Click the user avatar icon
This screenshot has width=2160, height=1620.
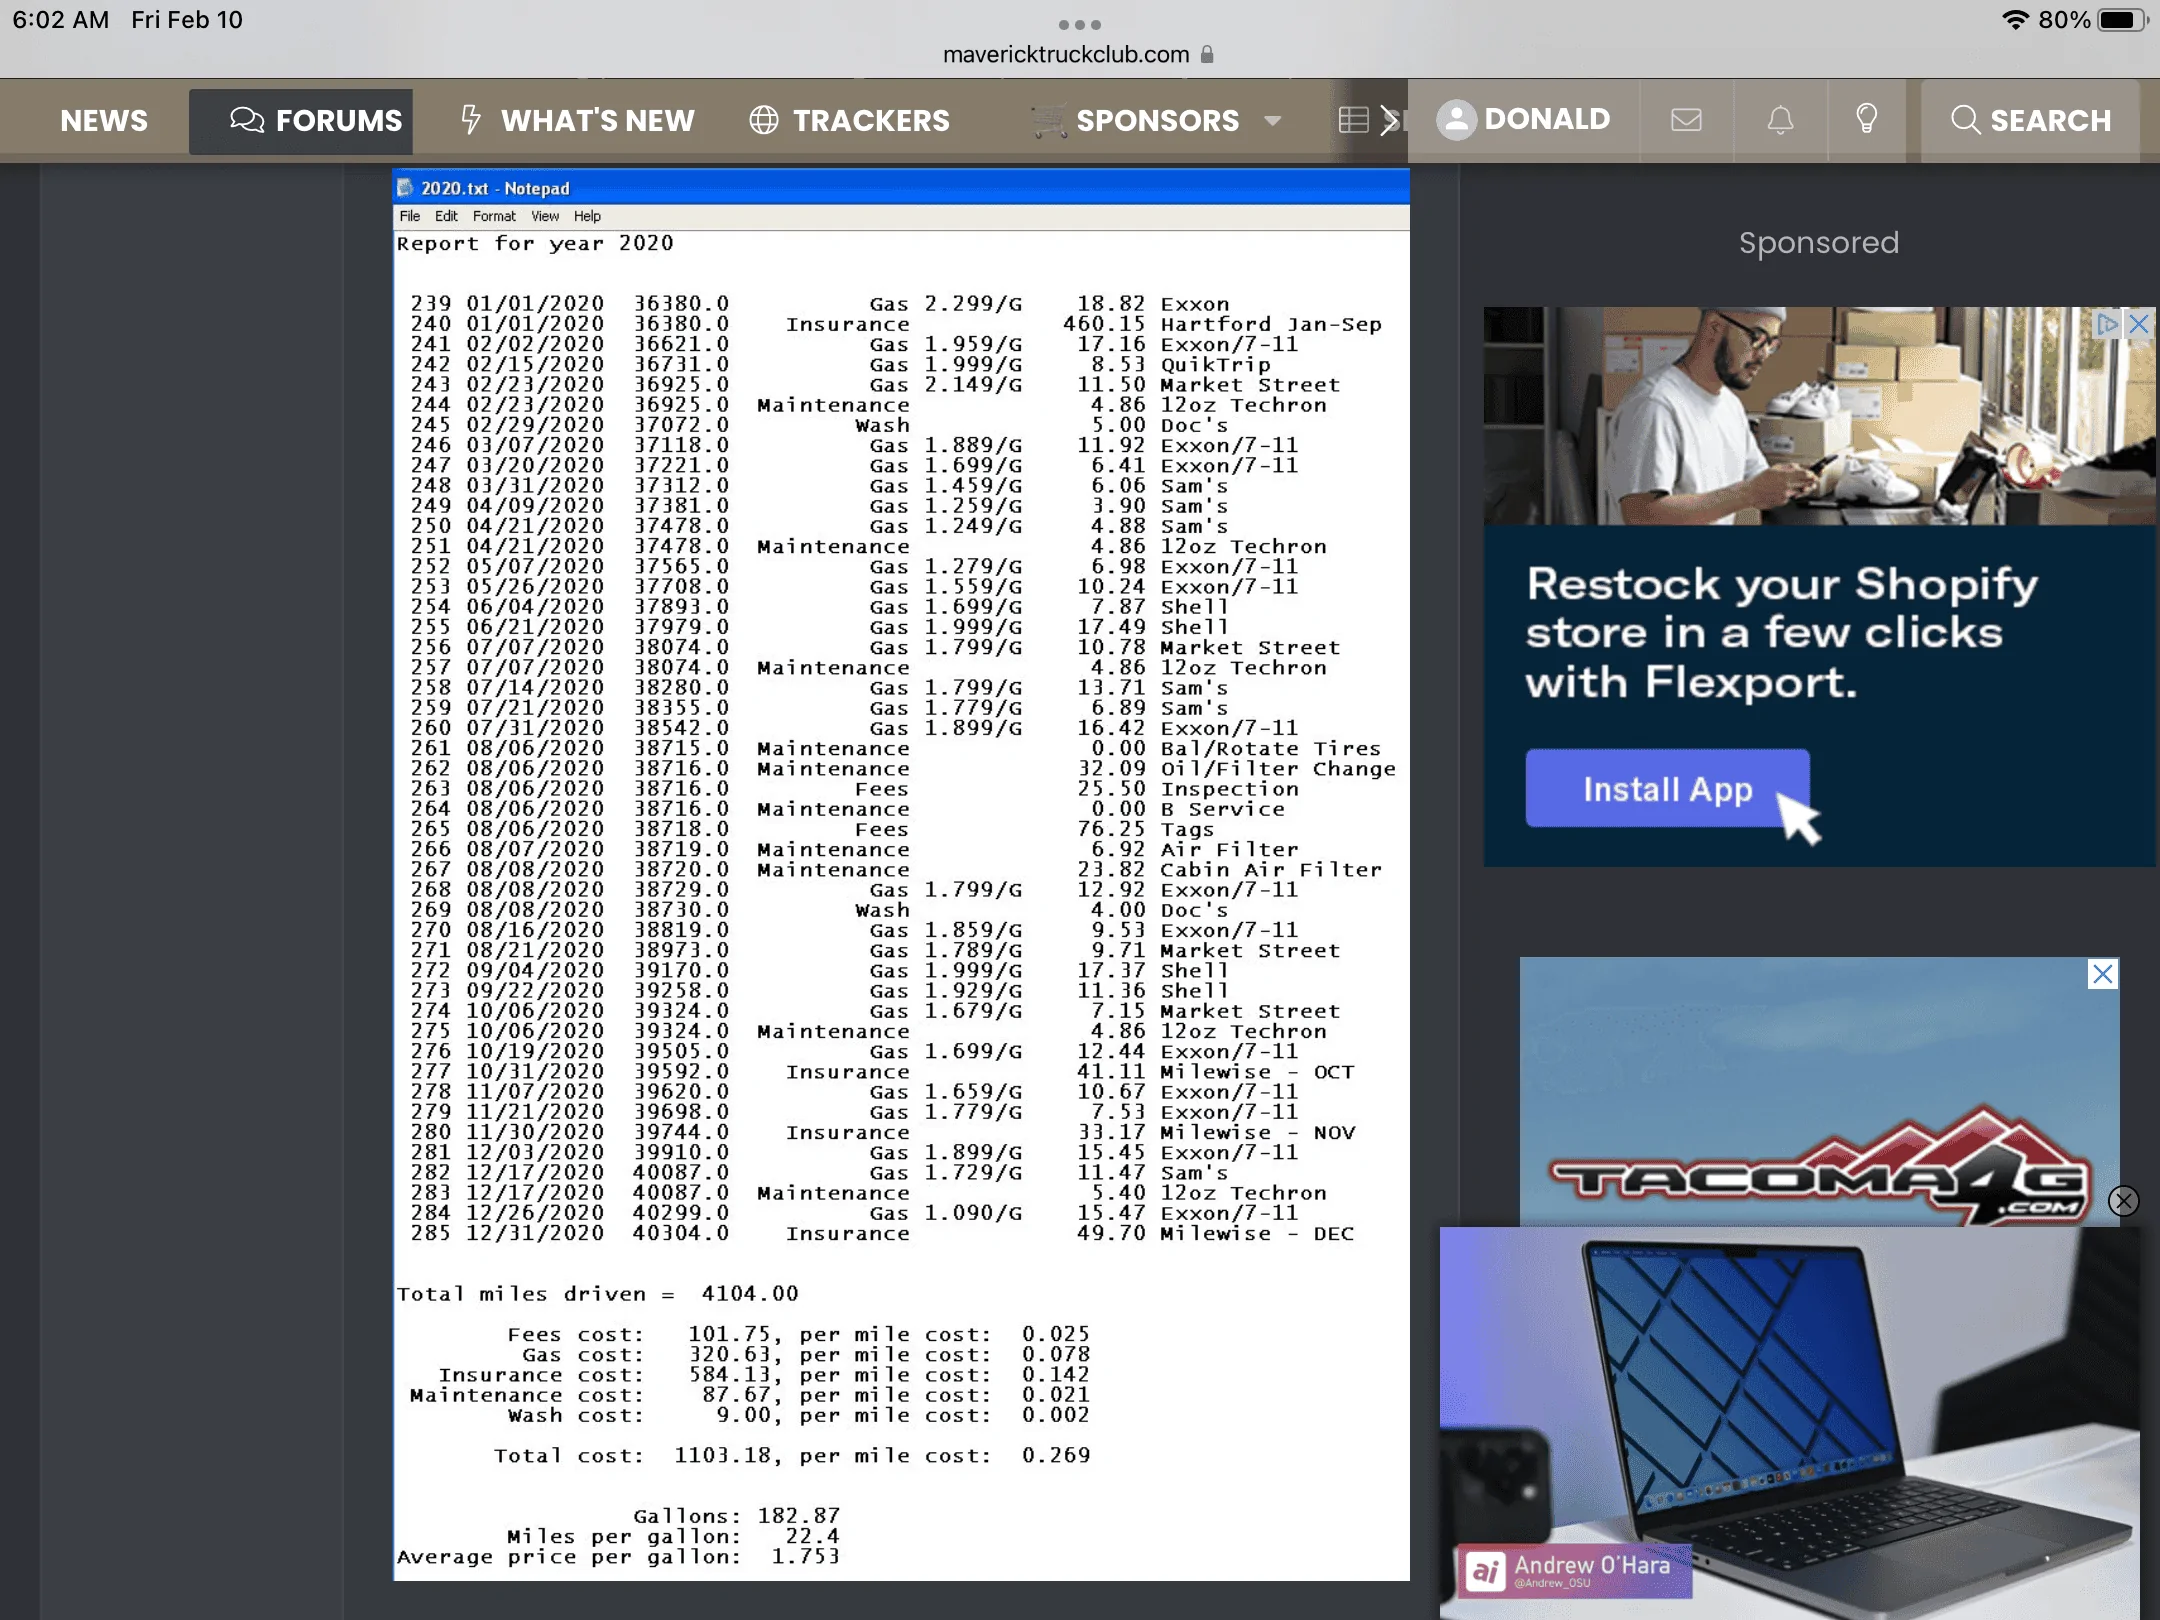click(x=1456, y=120)
